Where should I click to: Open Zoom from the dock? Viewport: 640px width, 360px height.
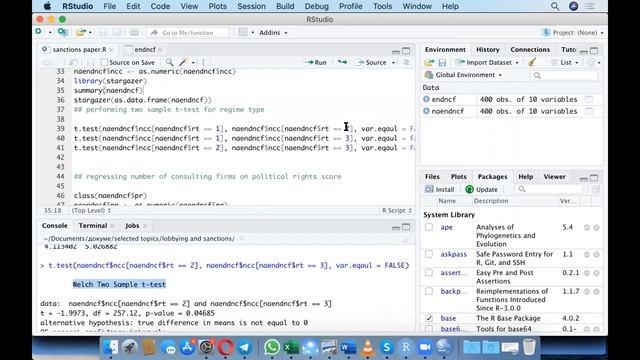[x=425, y=347]
